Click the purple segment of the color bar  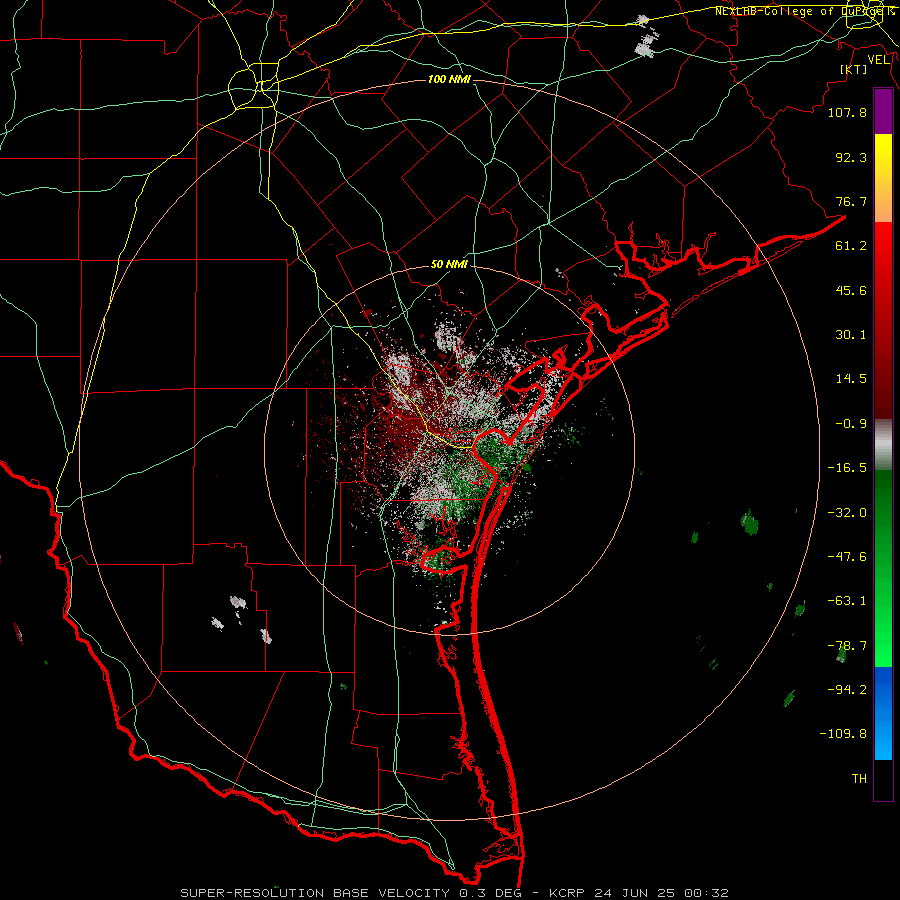883,112
